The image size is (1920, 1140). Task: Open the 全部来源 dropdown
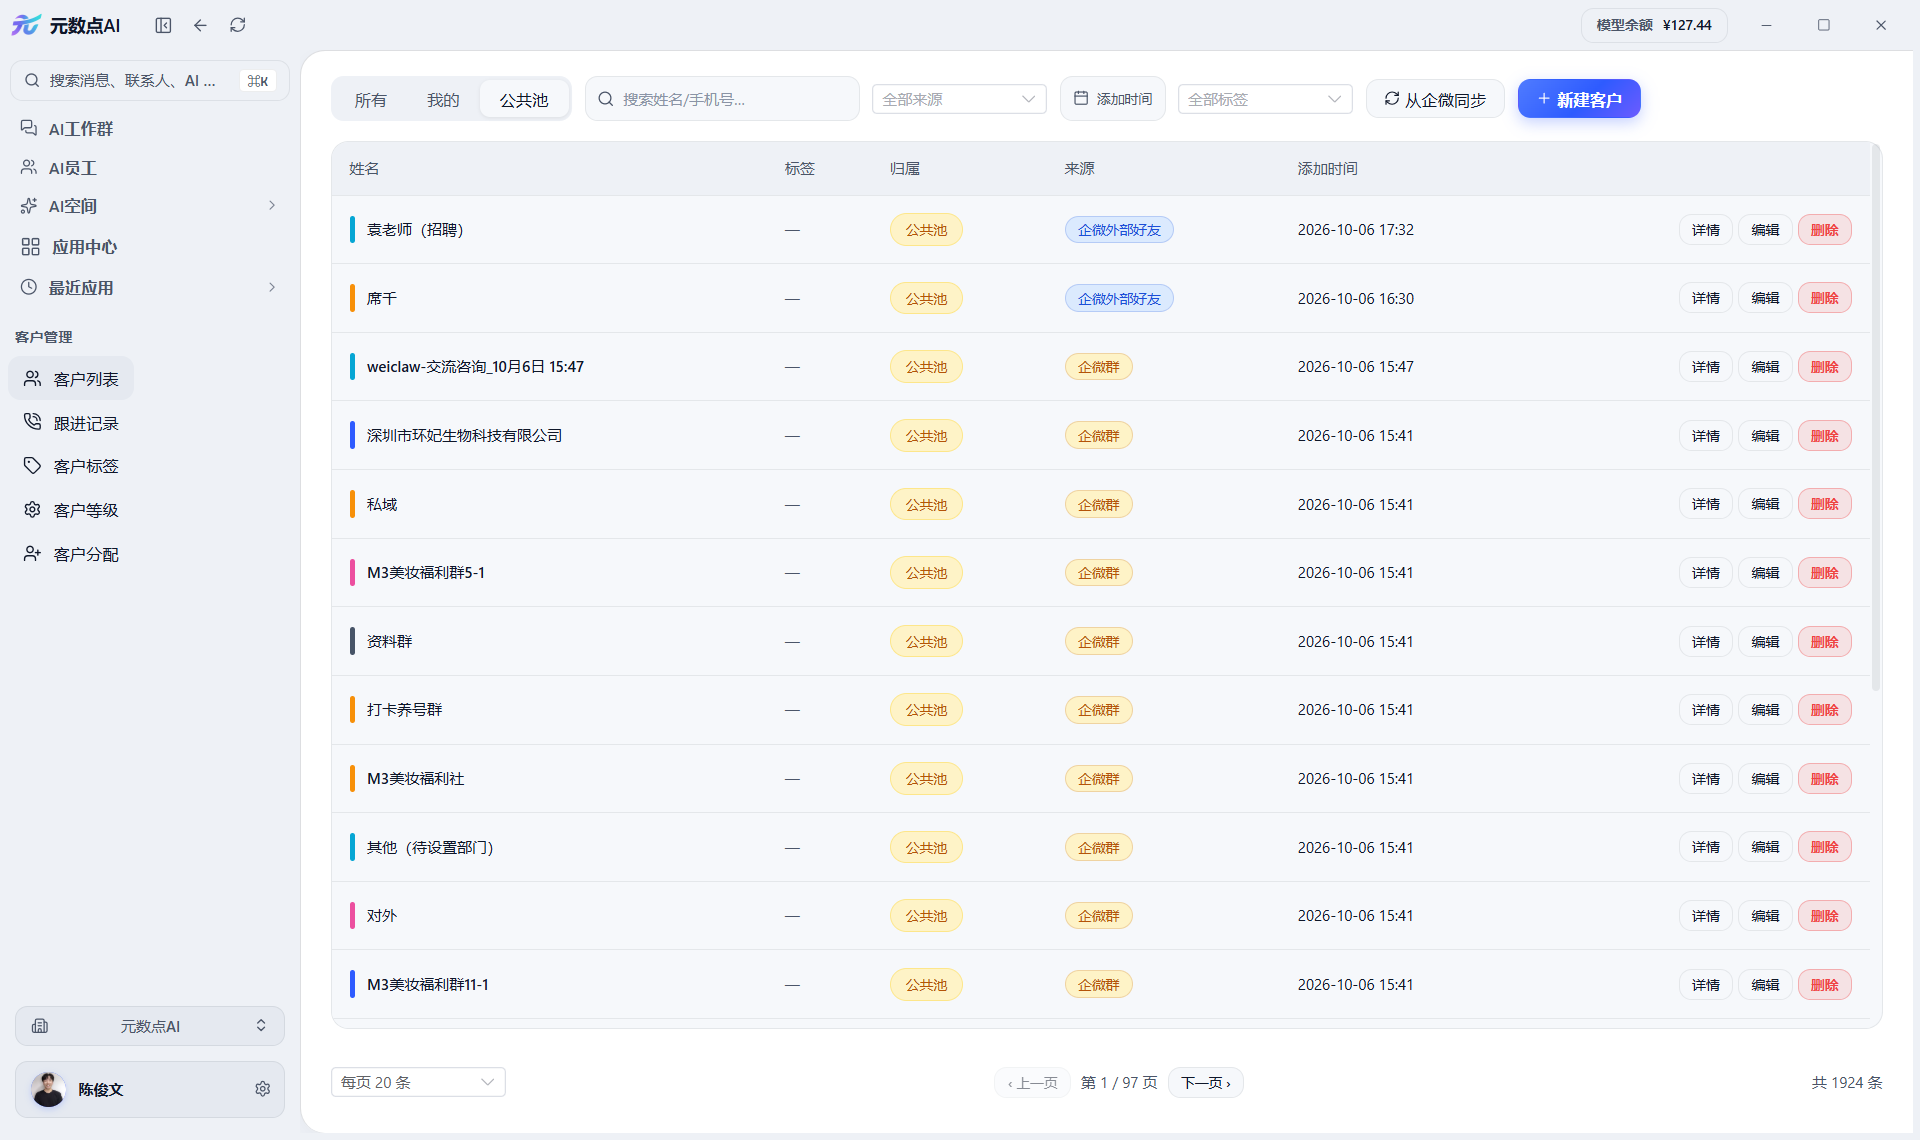click(959, 99)
